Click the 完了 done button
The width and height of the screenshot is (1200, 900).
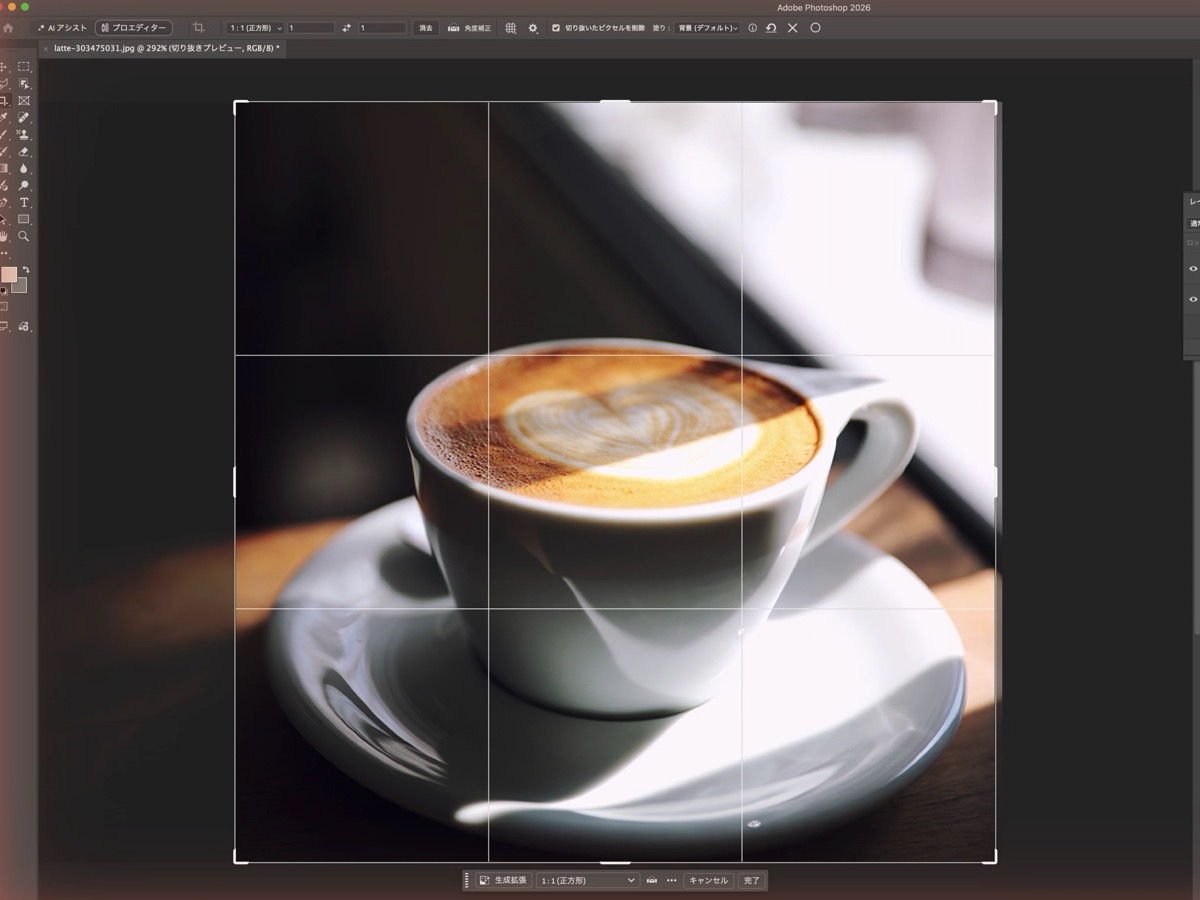click(x=751, y=880)
